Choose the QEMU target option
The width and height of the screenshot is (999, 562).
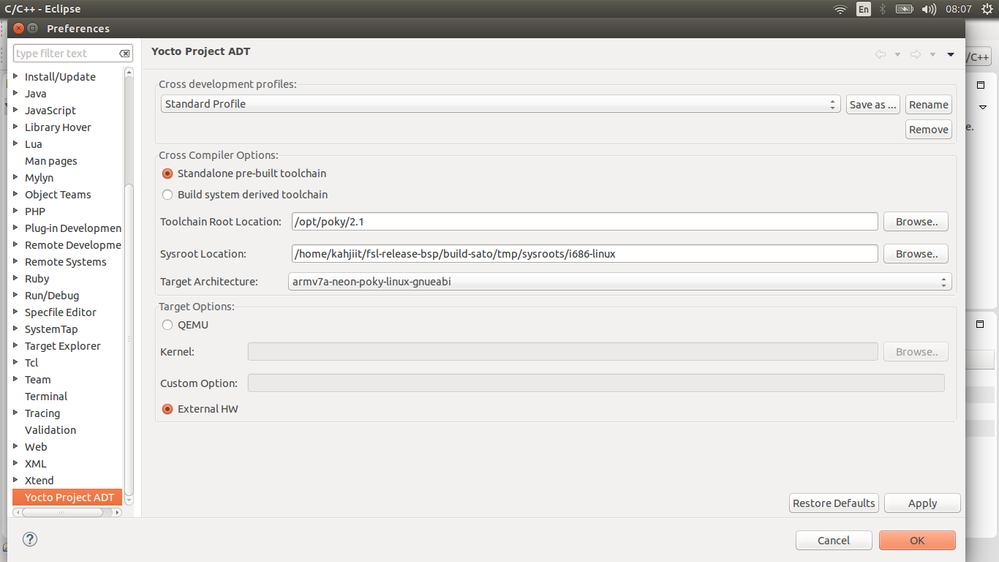[168, 324]
